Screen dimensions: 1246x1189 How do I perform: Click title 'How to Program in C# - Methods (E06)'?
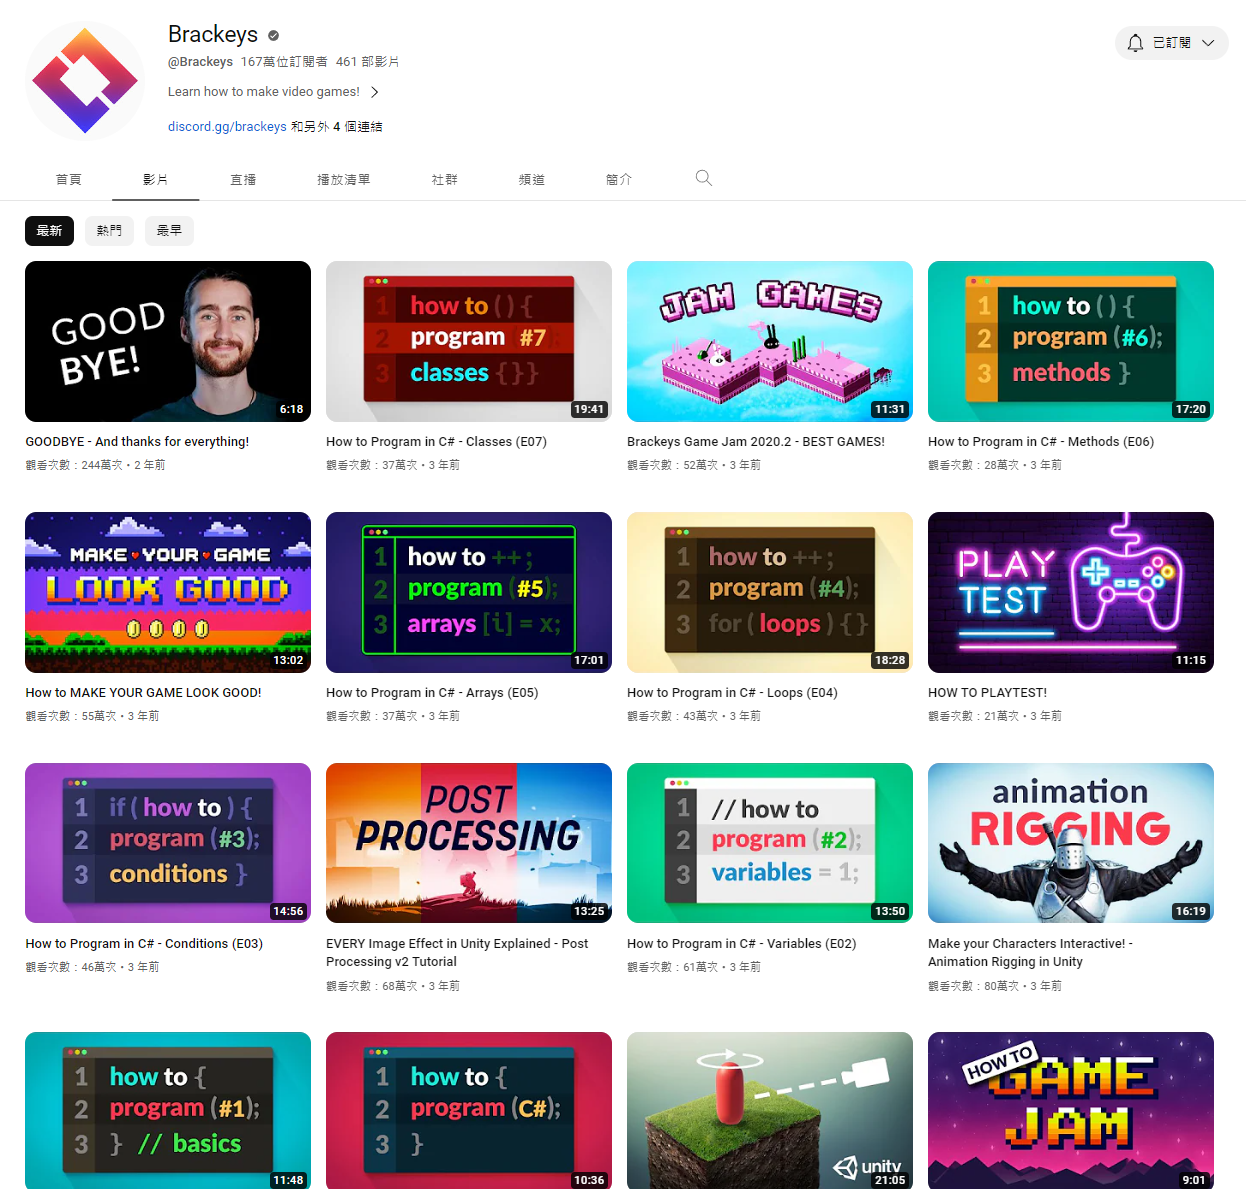[x=1041, y=442]
